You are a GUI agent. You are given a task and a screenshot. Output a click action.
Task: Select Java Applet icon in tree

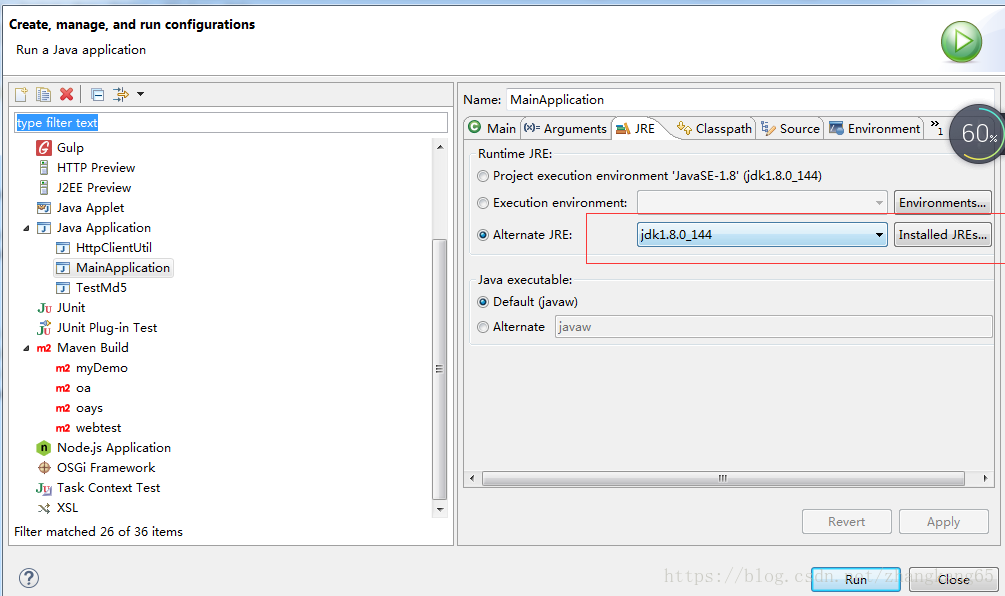44,208
